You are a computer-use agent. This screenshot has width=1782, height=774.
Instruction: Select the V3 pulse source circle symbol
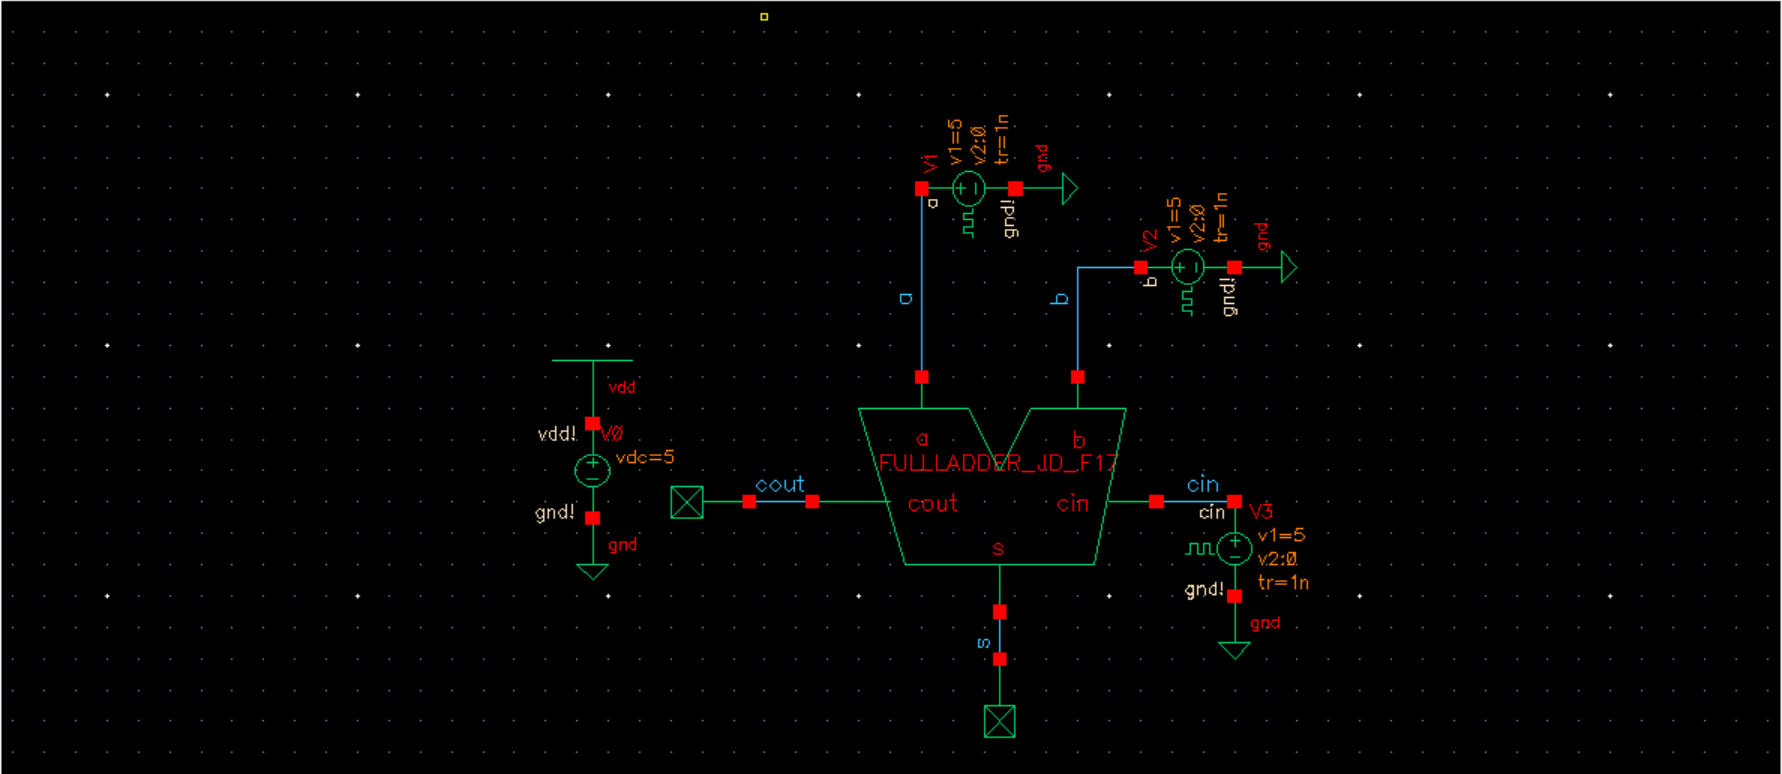(1235, 548)
